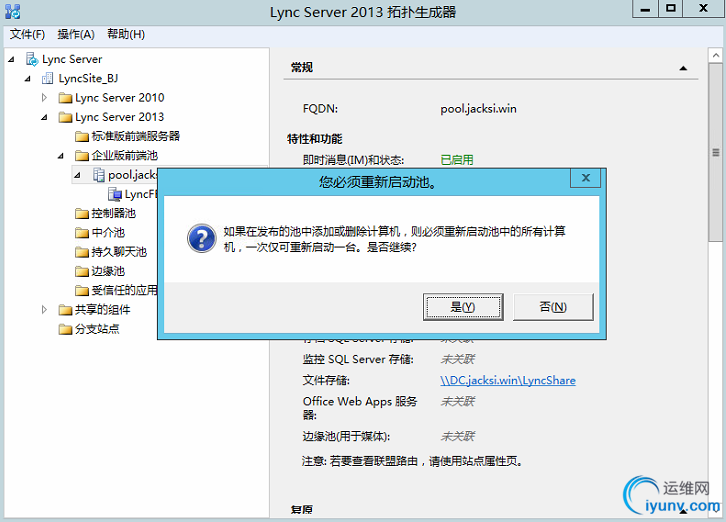Open the 帮助(H) menu

(126, 34)
